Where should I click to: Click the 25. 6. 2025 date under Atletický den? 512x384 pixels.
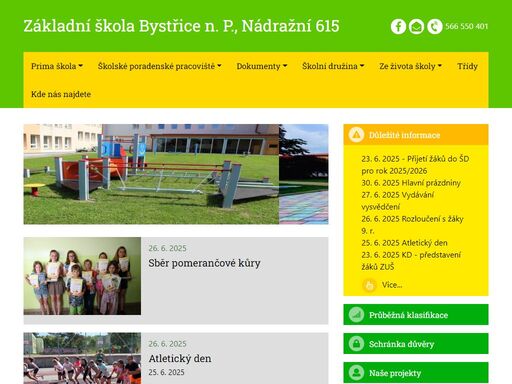166,372
